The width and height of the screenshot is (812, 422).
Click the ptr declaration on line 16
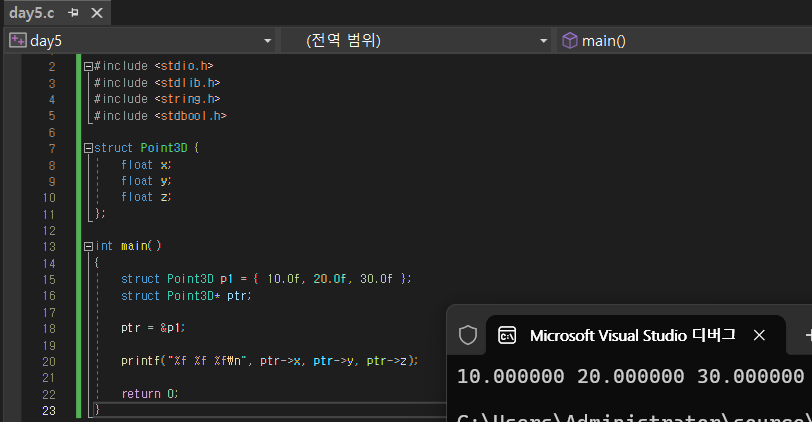coord(186,296)
